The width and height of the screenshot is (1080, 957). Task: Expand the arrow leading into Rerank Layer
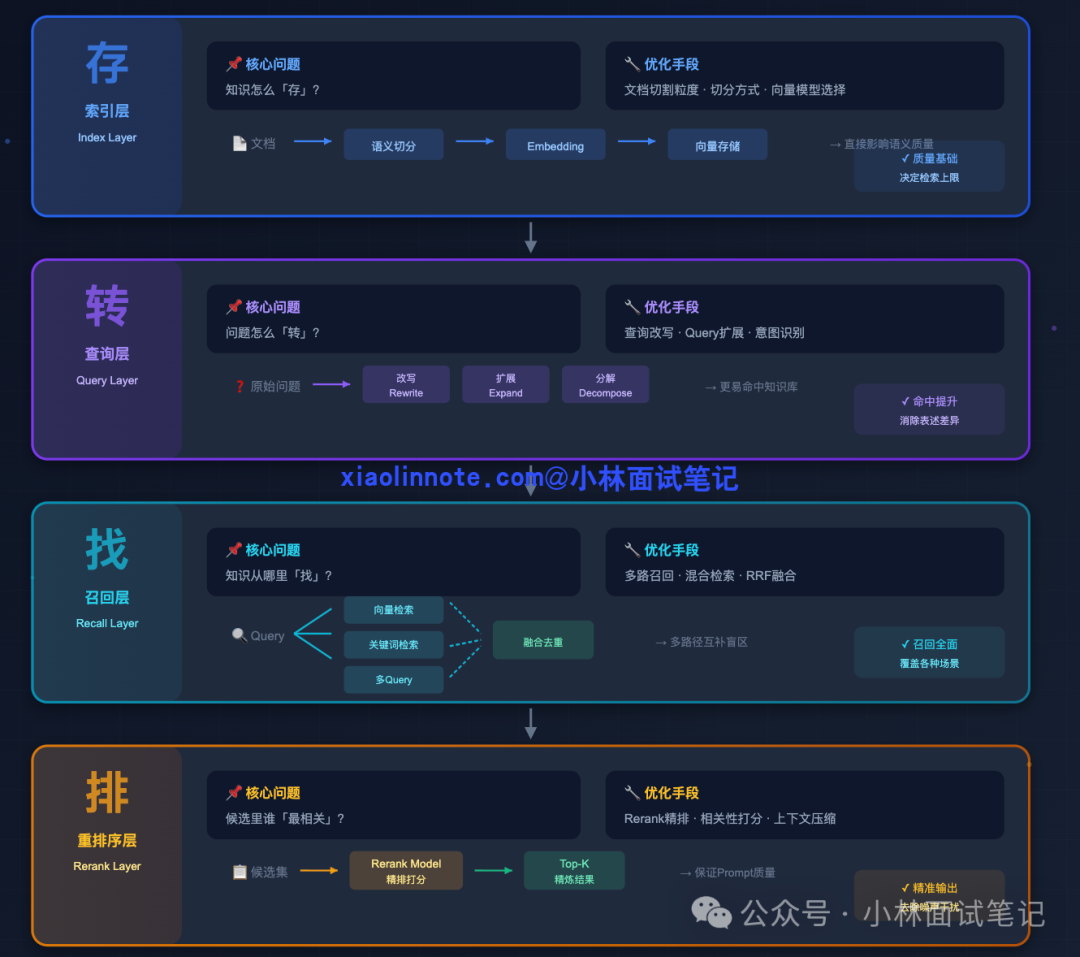pos(530,724)
